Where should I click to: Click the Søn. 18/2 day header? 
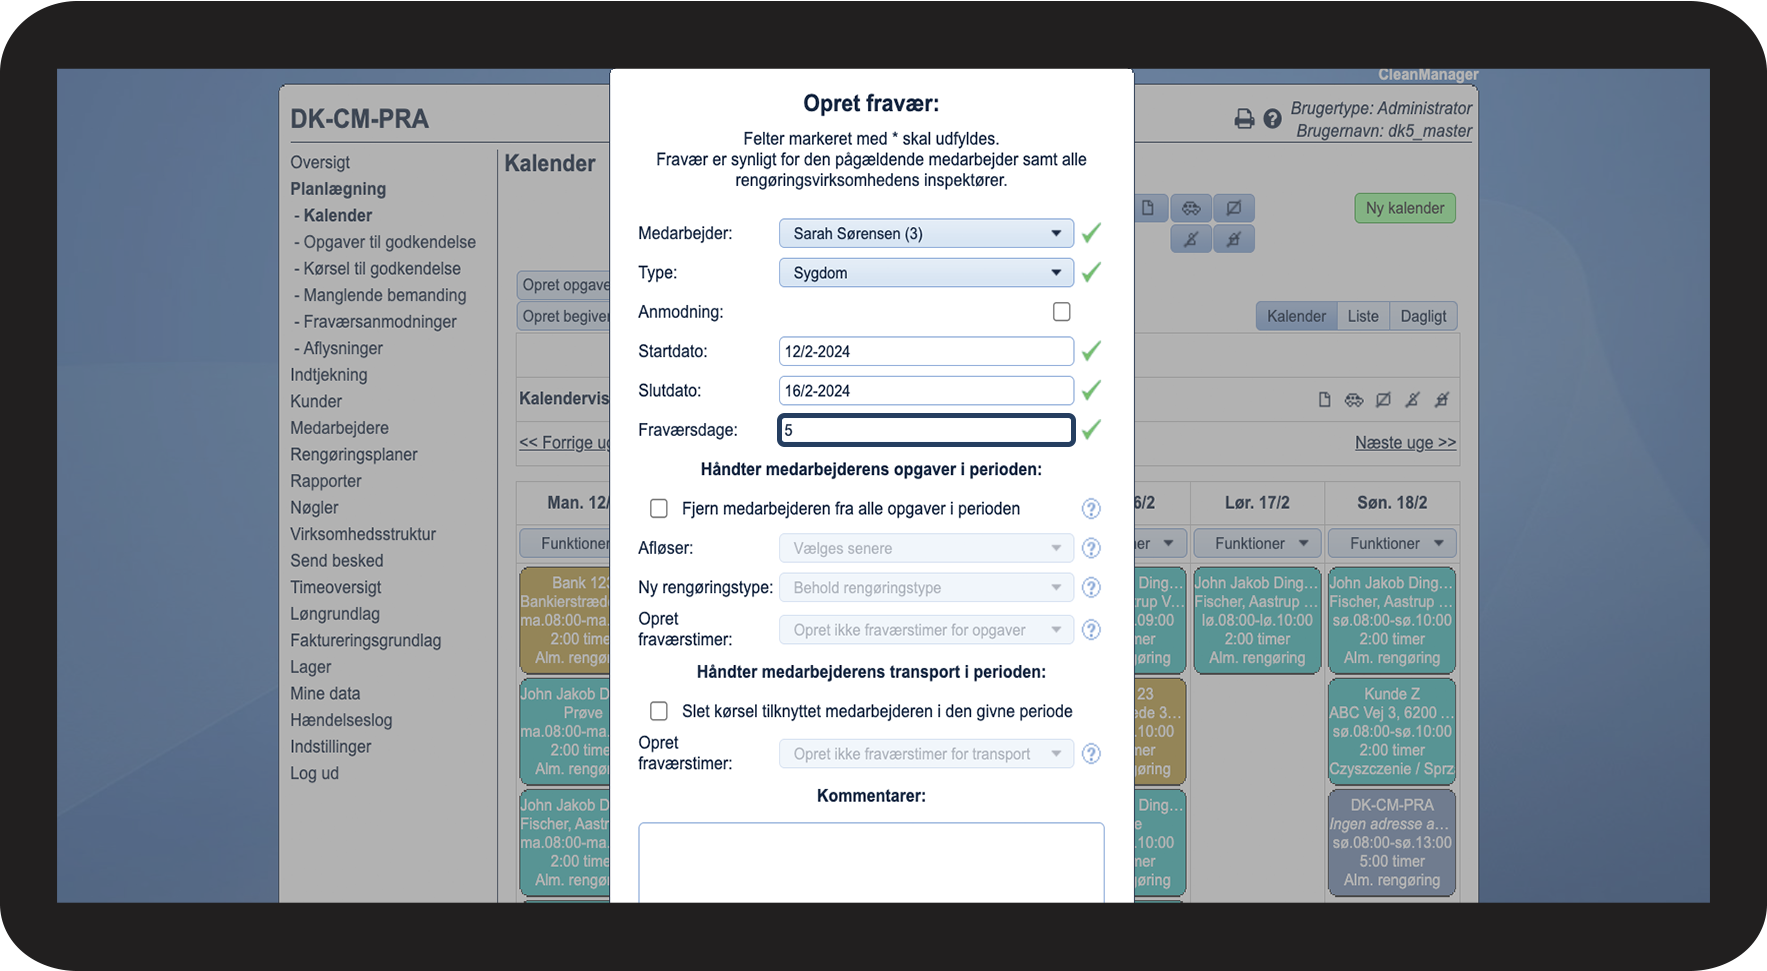(x=1392, y=503)
